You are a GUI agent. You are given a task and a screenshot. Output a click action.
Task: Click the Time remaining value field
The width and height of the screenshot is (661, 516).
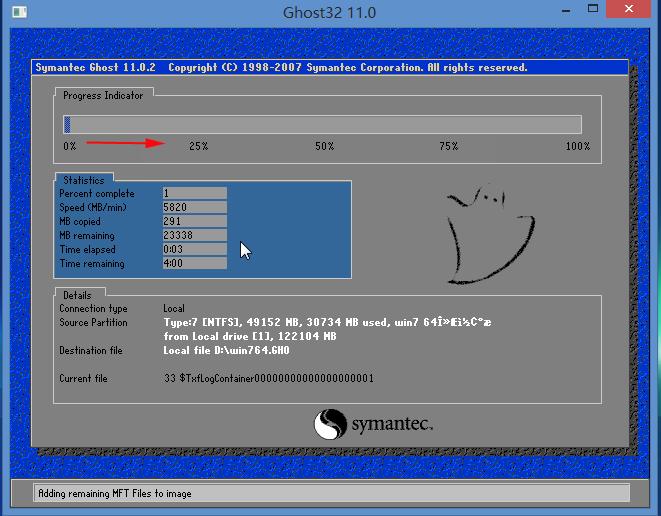(194, 264)
